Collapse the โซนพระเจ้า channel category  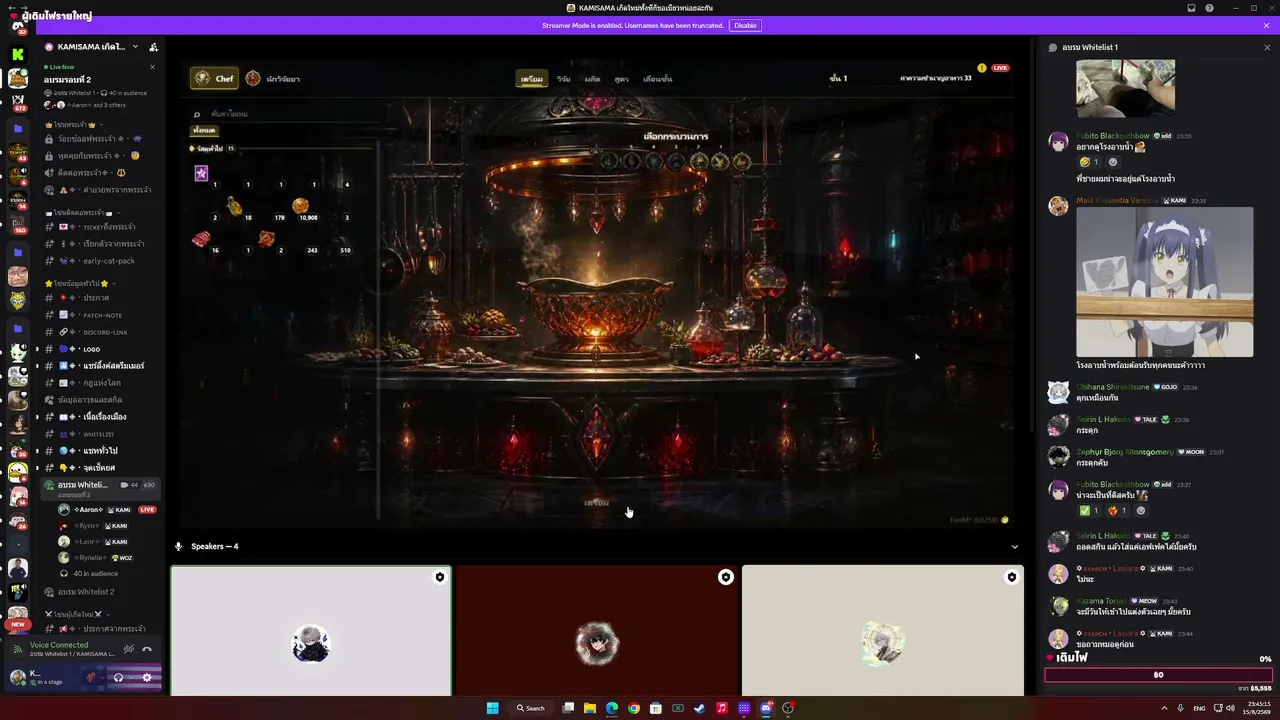click(74, 124)
